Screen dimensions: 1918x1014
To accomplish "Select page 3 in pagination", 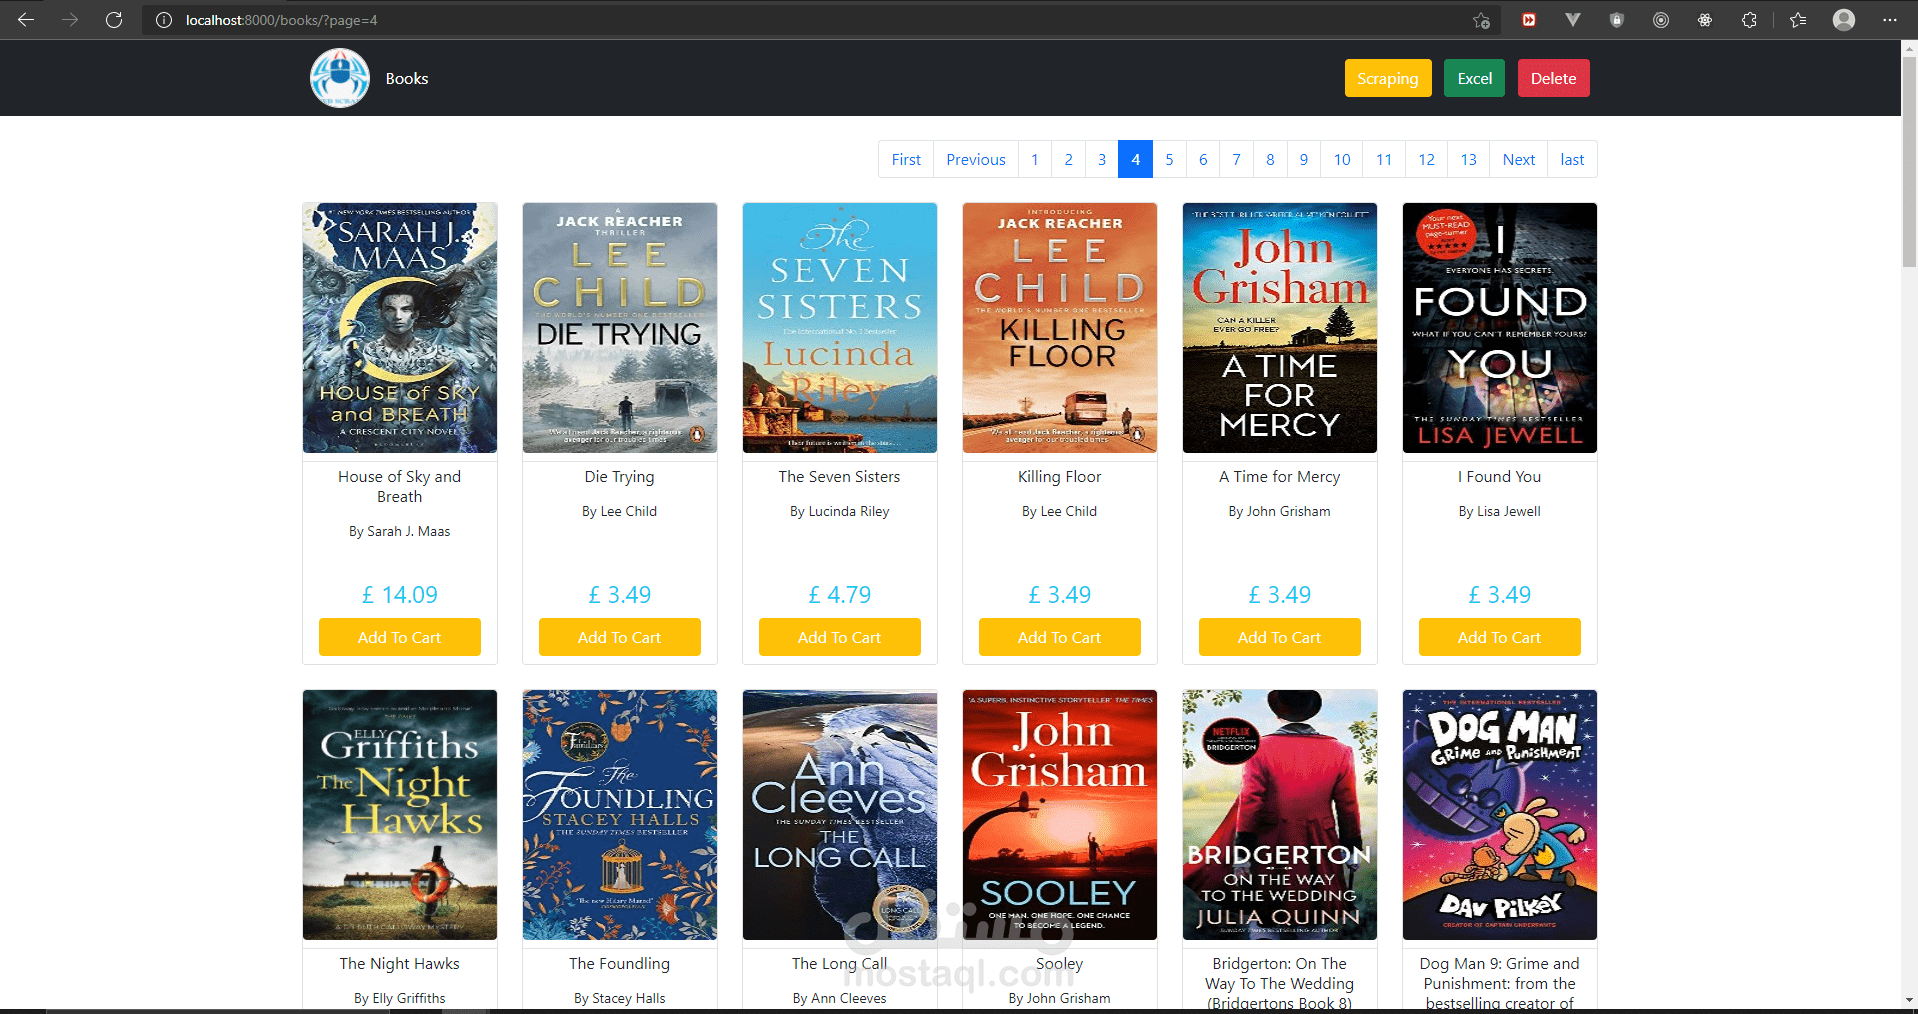I will tap(1102, 159).
